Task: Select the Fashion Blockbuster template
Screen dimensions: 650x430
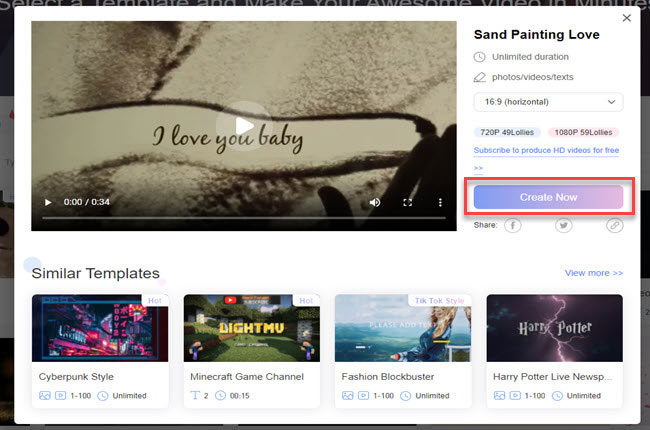Action: click(x=403, y=327)
